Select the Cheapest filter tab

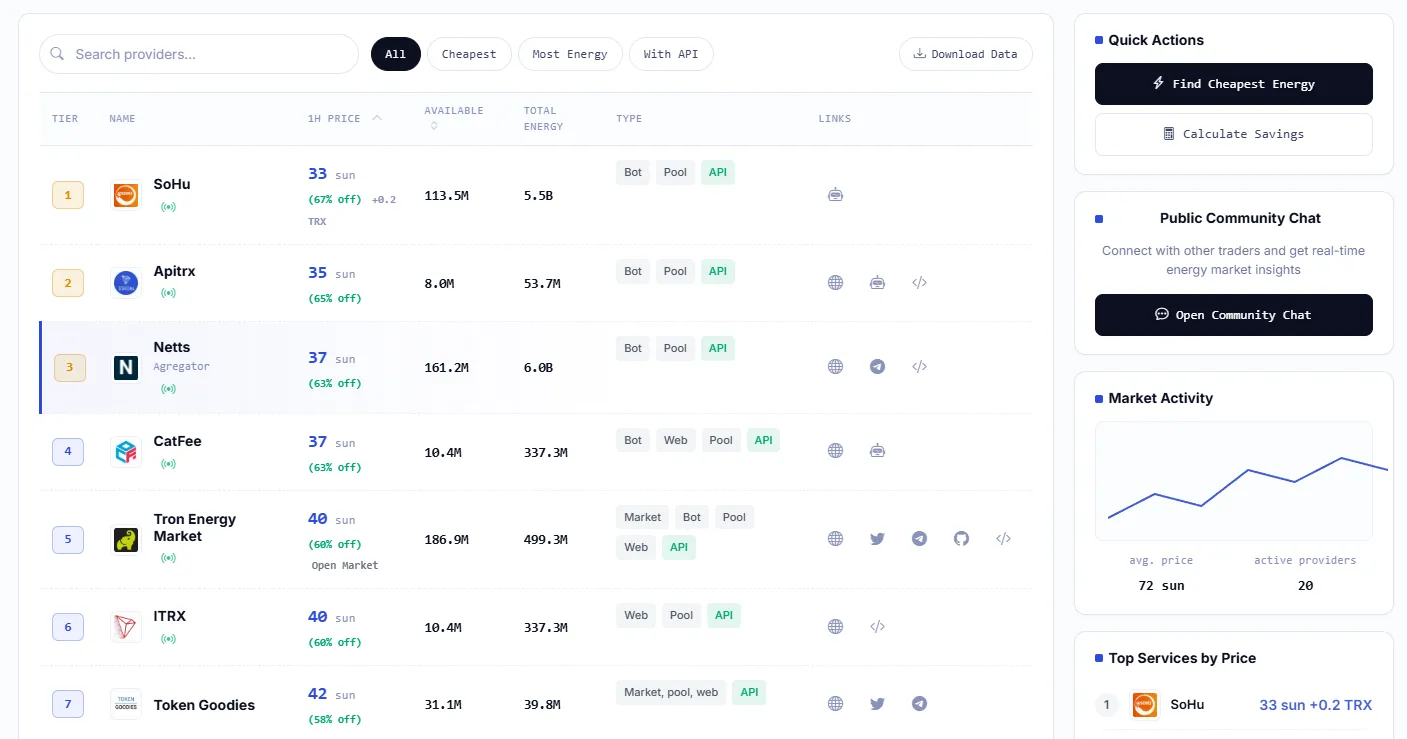pos(469,54)
